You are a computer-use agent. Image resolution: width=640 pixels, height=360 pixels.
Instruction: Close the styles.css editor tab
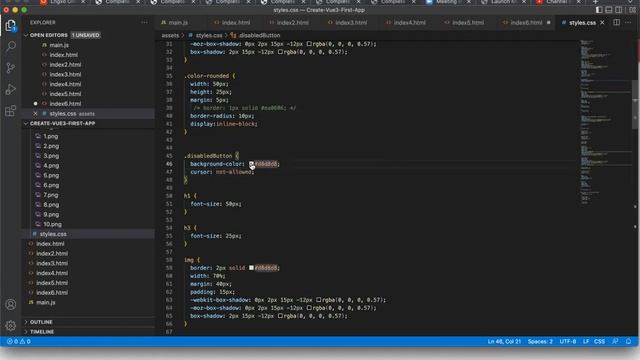[602, 22]
